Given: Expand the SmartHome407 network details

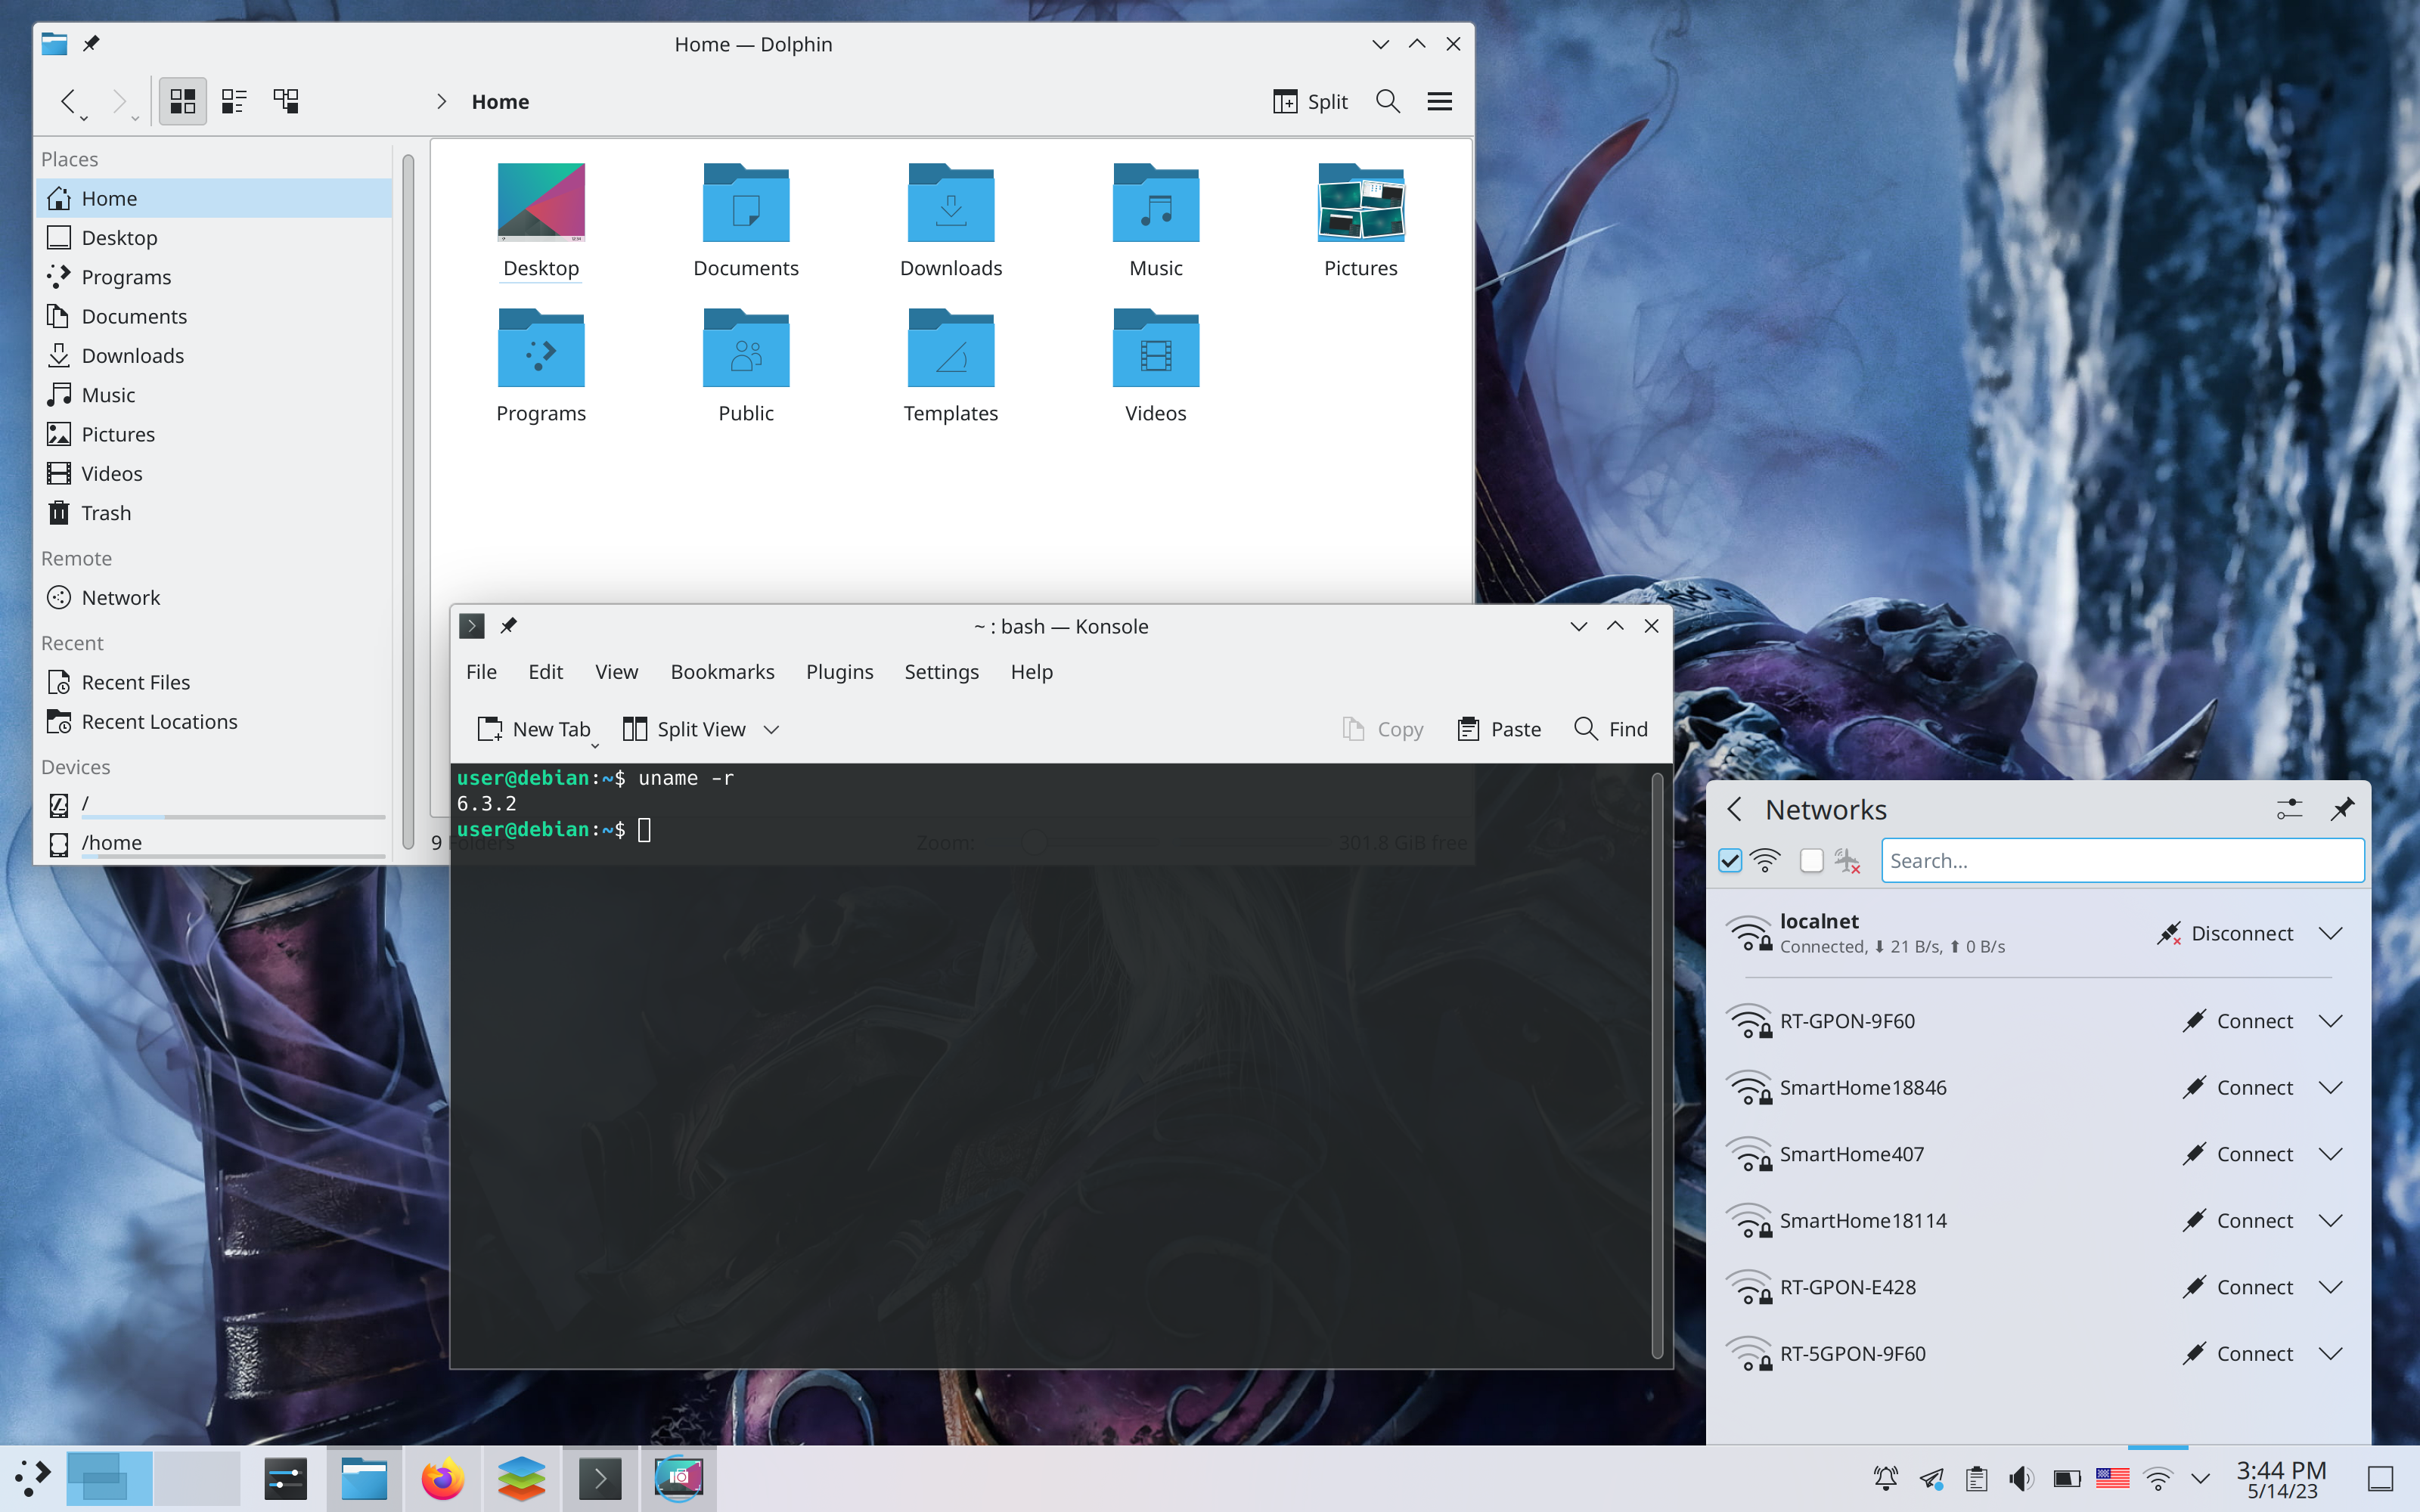Looking at the screenshot, I should coord(2333,1153).
